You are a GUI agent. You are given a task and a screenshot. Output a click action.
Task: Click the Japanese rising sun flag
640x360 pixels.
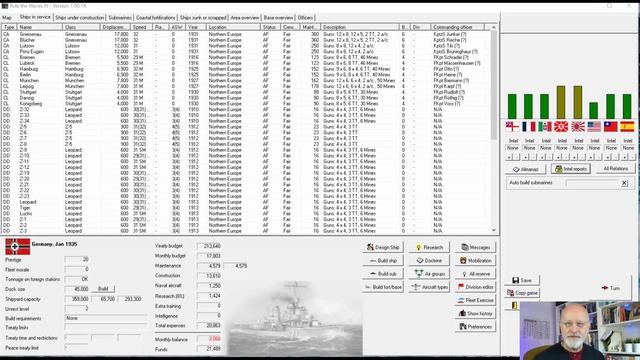coord(578,127)
